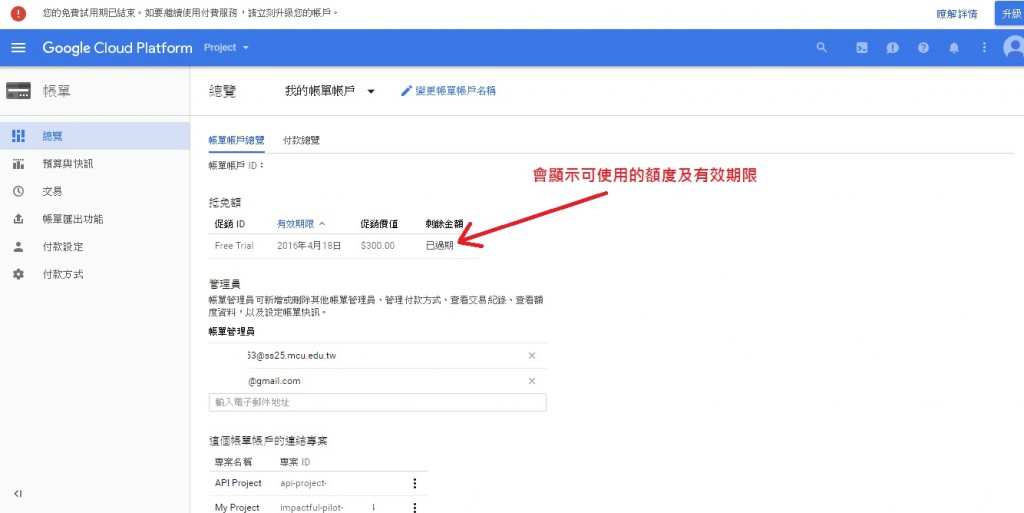The image size is (1024, 513).
Task: Click the 專案名稱 column header
Action: pyautogui.click(x=233, y=462)
